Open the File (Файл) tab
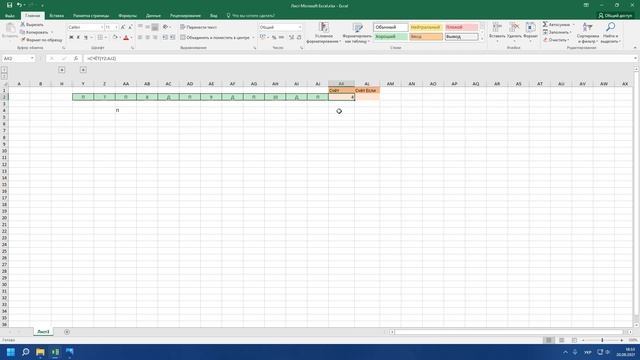The width and height of the screenshot is (640, 360). 10,16
